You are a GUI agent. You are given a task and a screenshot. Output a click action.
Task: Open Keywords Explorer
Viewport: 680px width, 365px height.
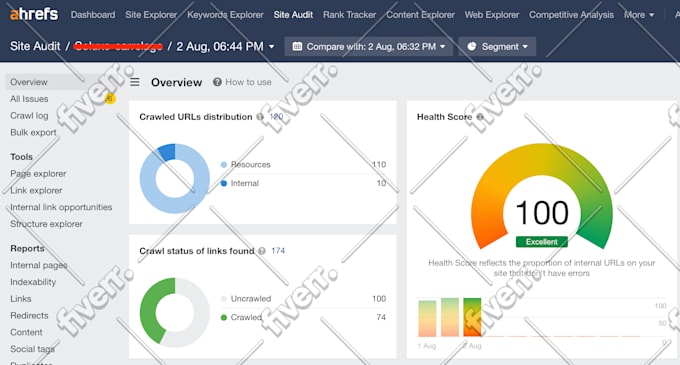pos(225,15)
